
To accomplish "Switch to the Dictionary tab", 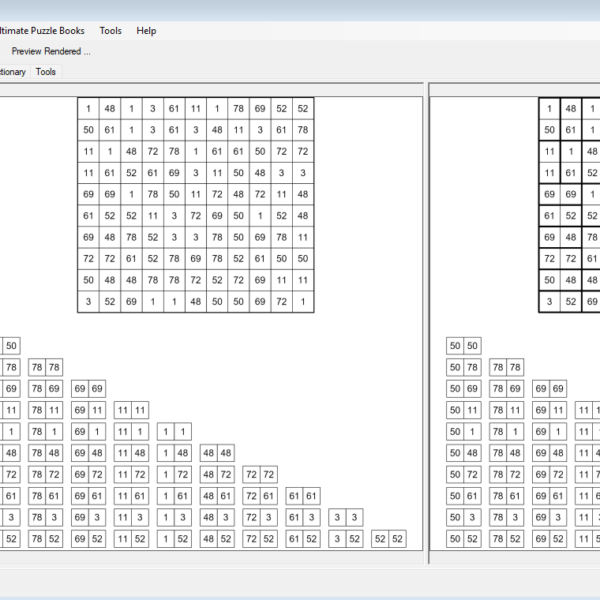I will tap(12, 72).
